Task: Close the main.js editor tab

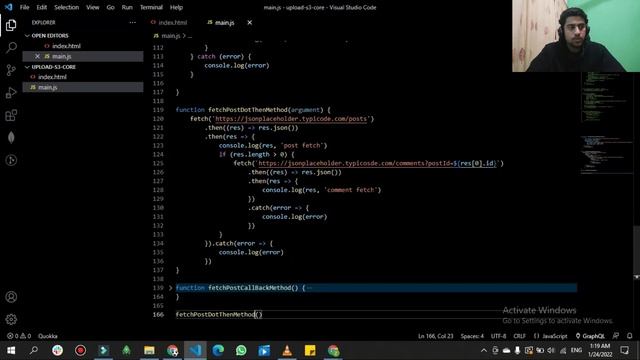Action: [x=249, y=22]
